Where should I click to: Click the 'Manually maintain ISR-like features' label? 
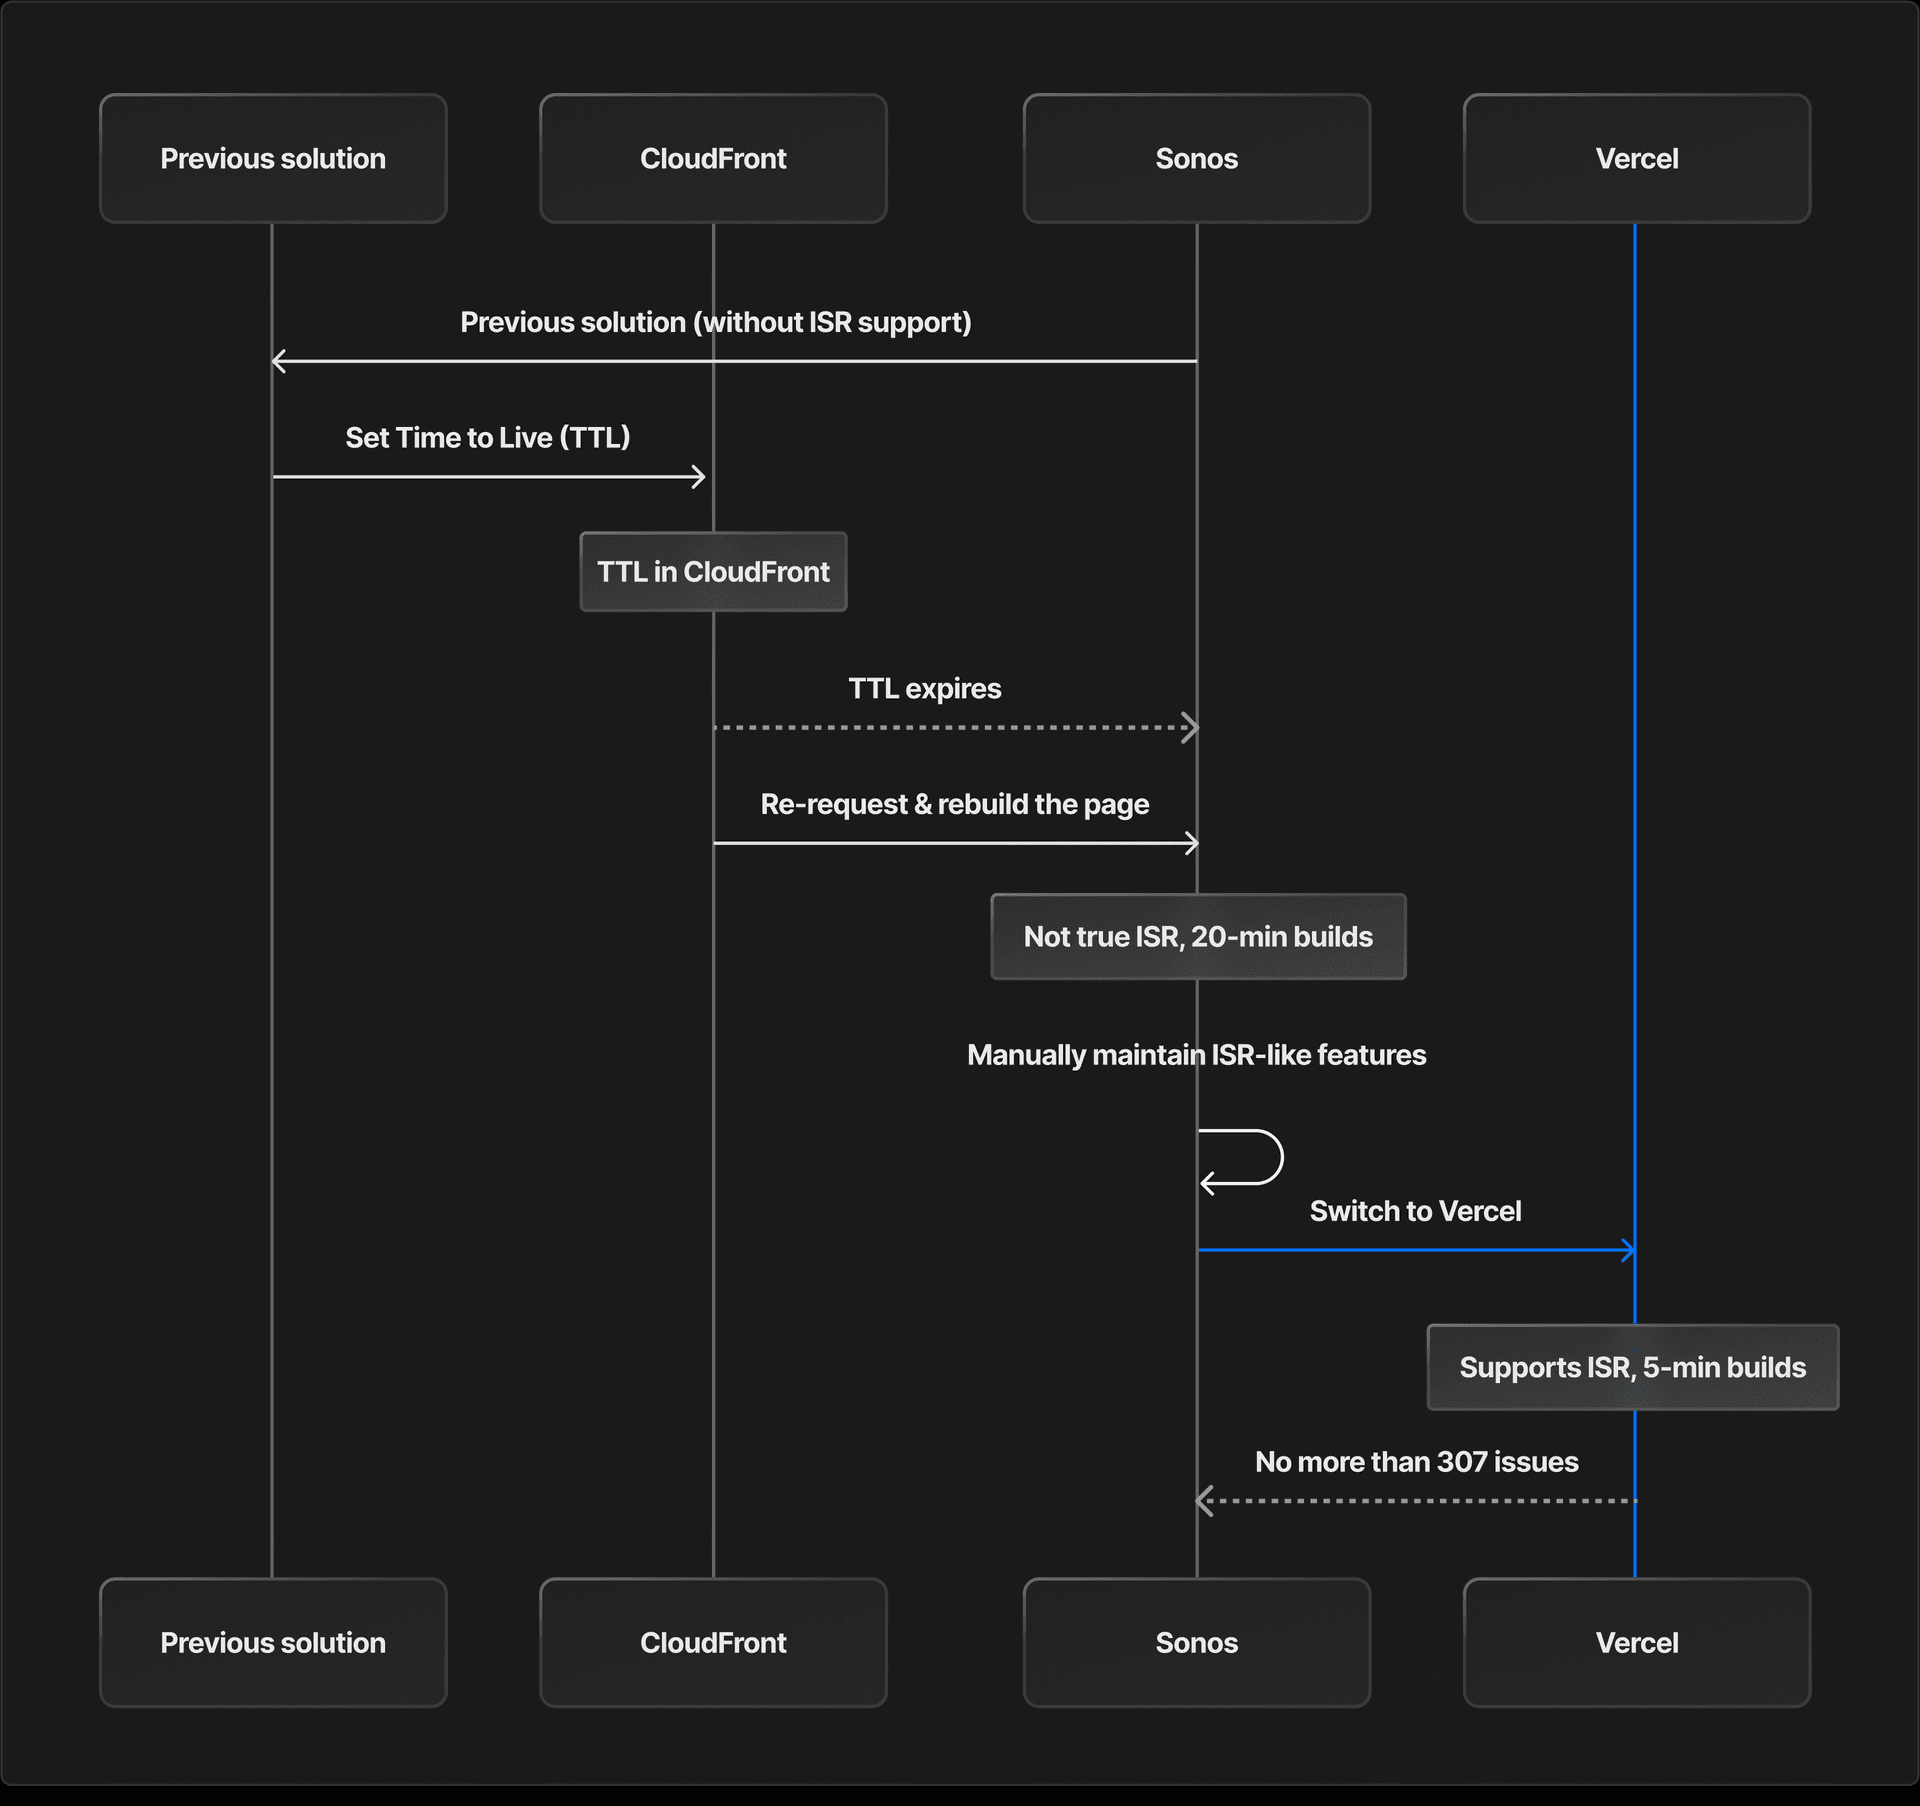[x=1197, y=1054]
